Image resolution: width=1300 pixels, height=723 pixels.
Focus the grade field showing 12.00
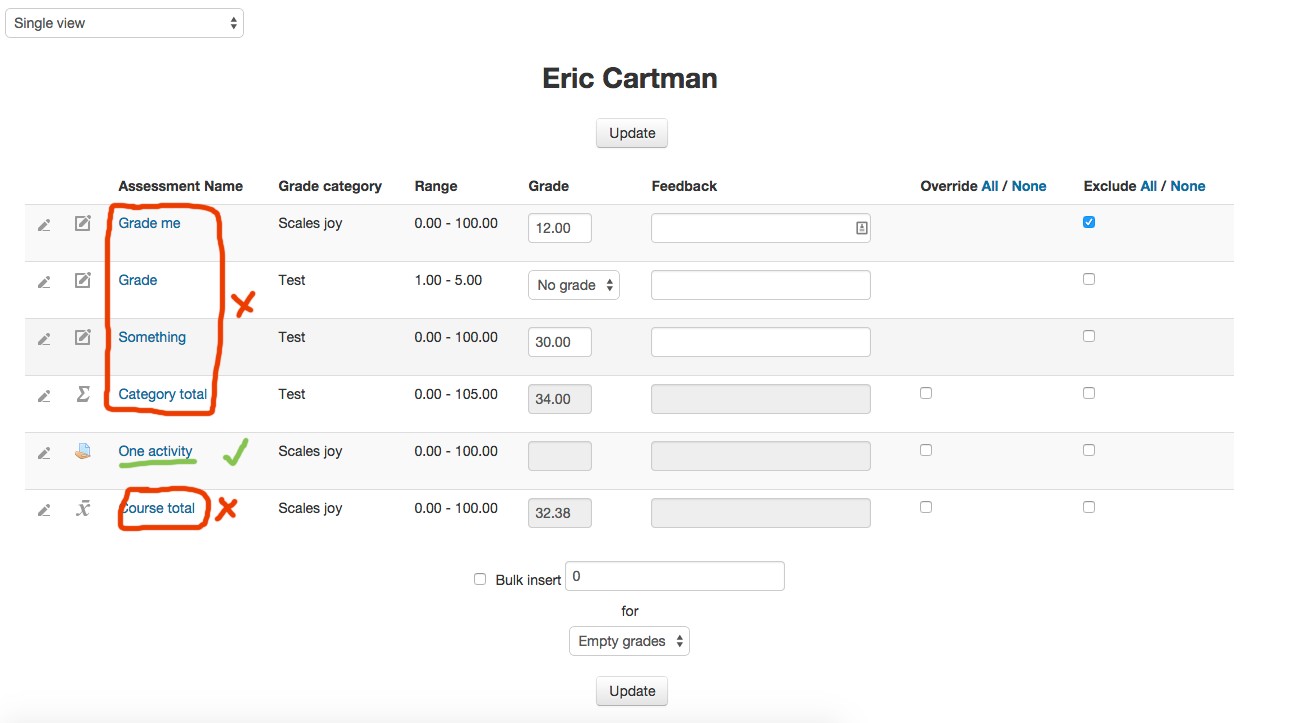tap(560, 228)
